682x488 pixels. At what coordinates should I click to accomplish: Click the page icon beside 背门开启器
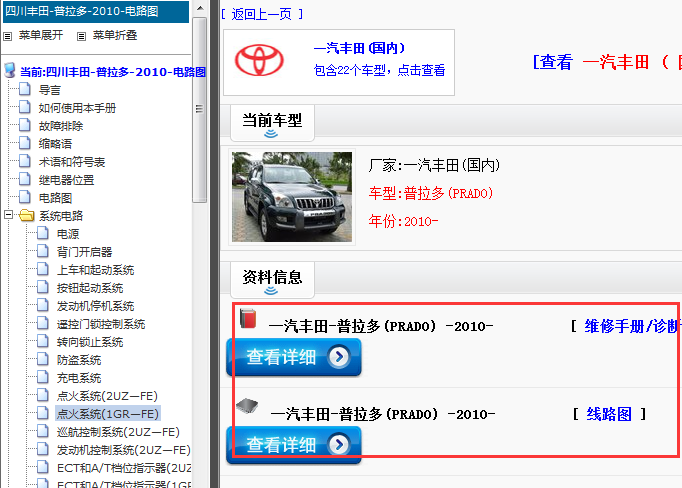click(x=43, y=251)
